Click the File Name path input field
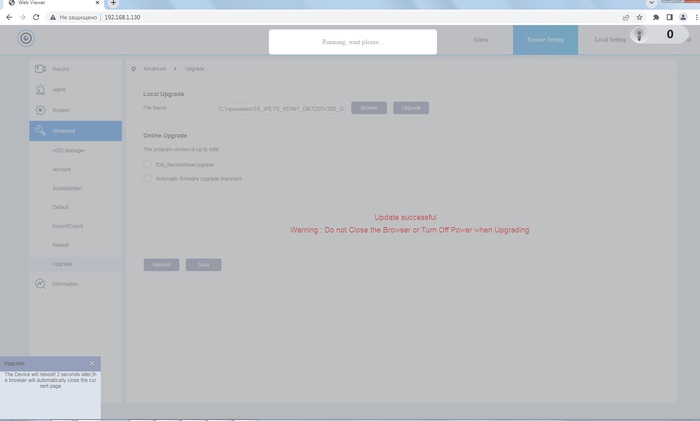700x421 pixels. [281, 108]
